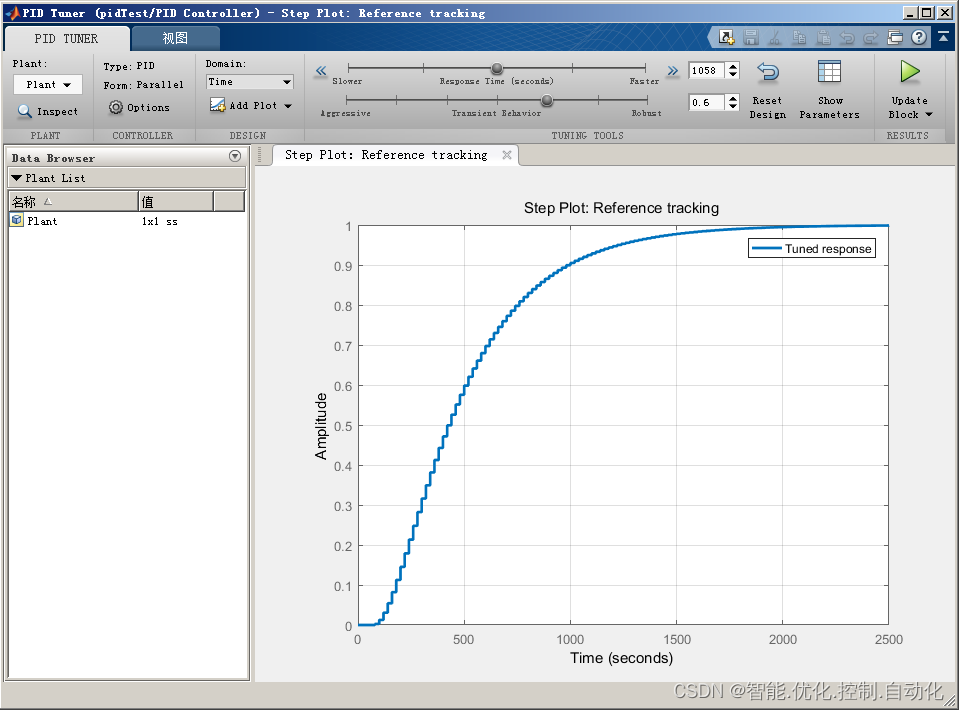The height and width of the screenshot is (710, 959).
Task: Open Data Browser panel actions menu
Action: coord(235,157)
